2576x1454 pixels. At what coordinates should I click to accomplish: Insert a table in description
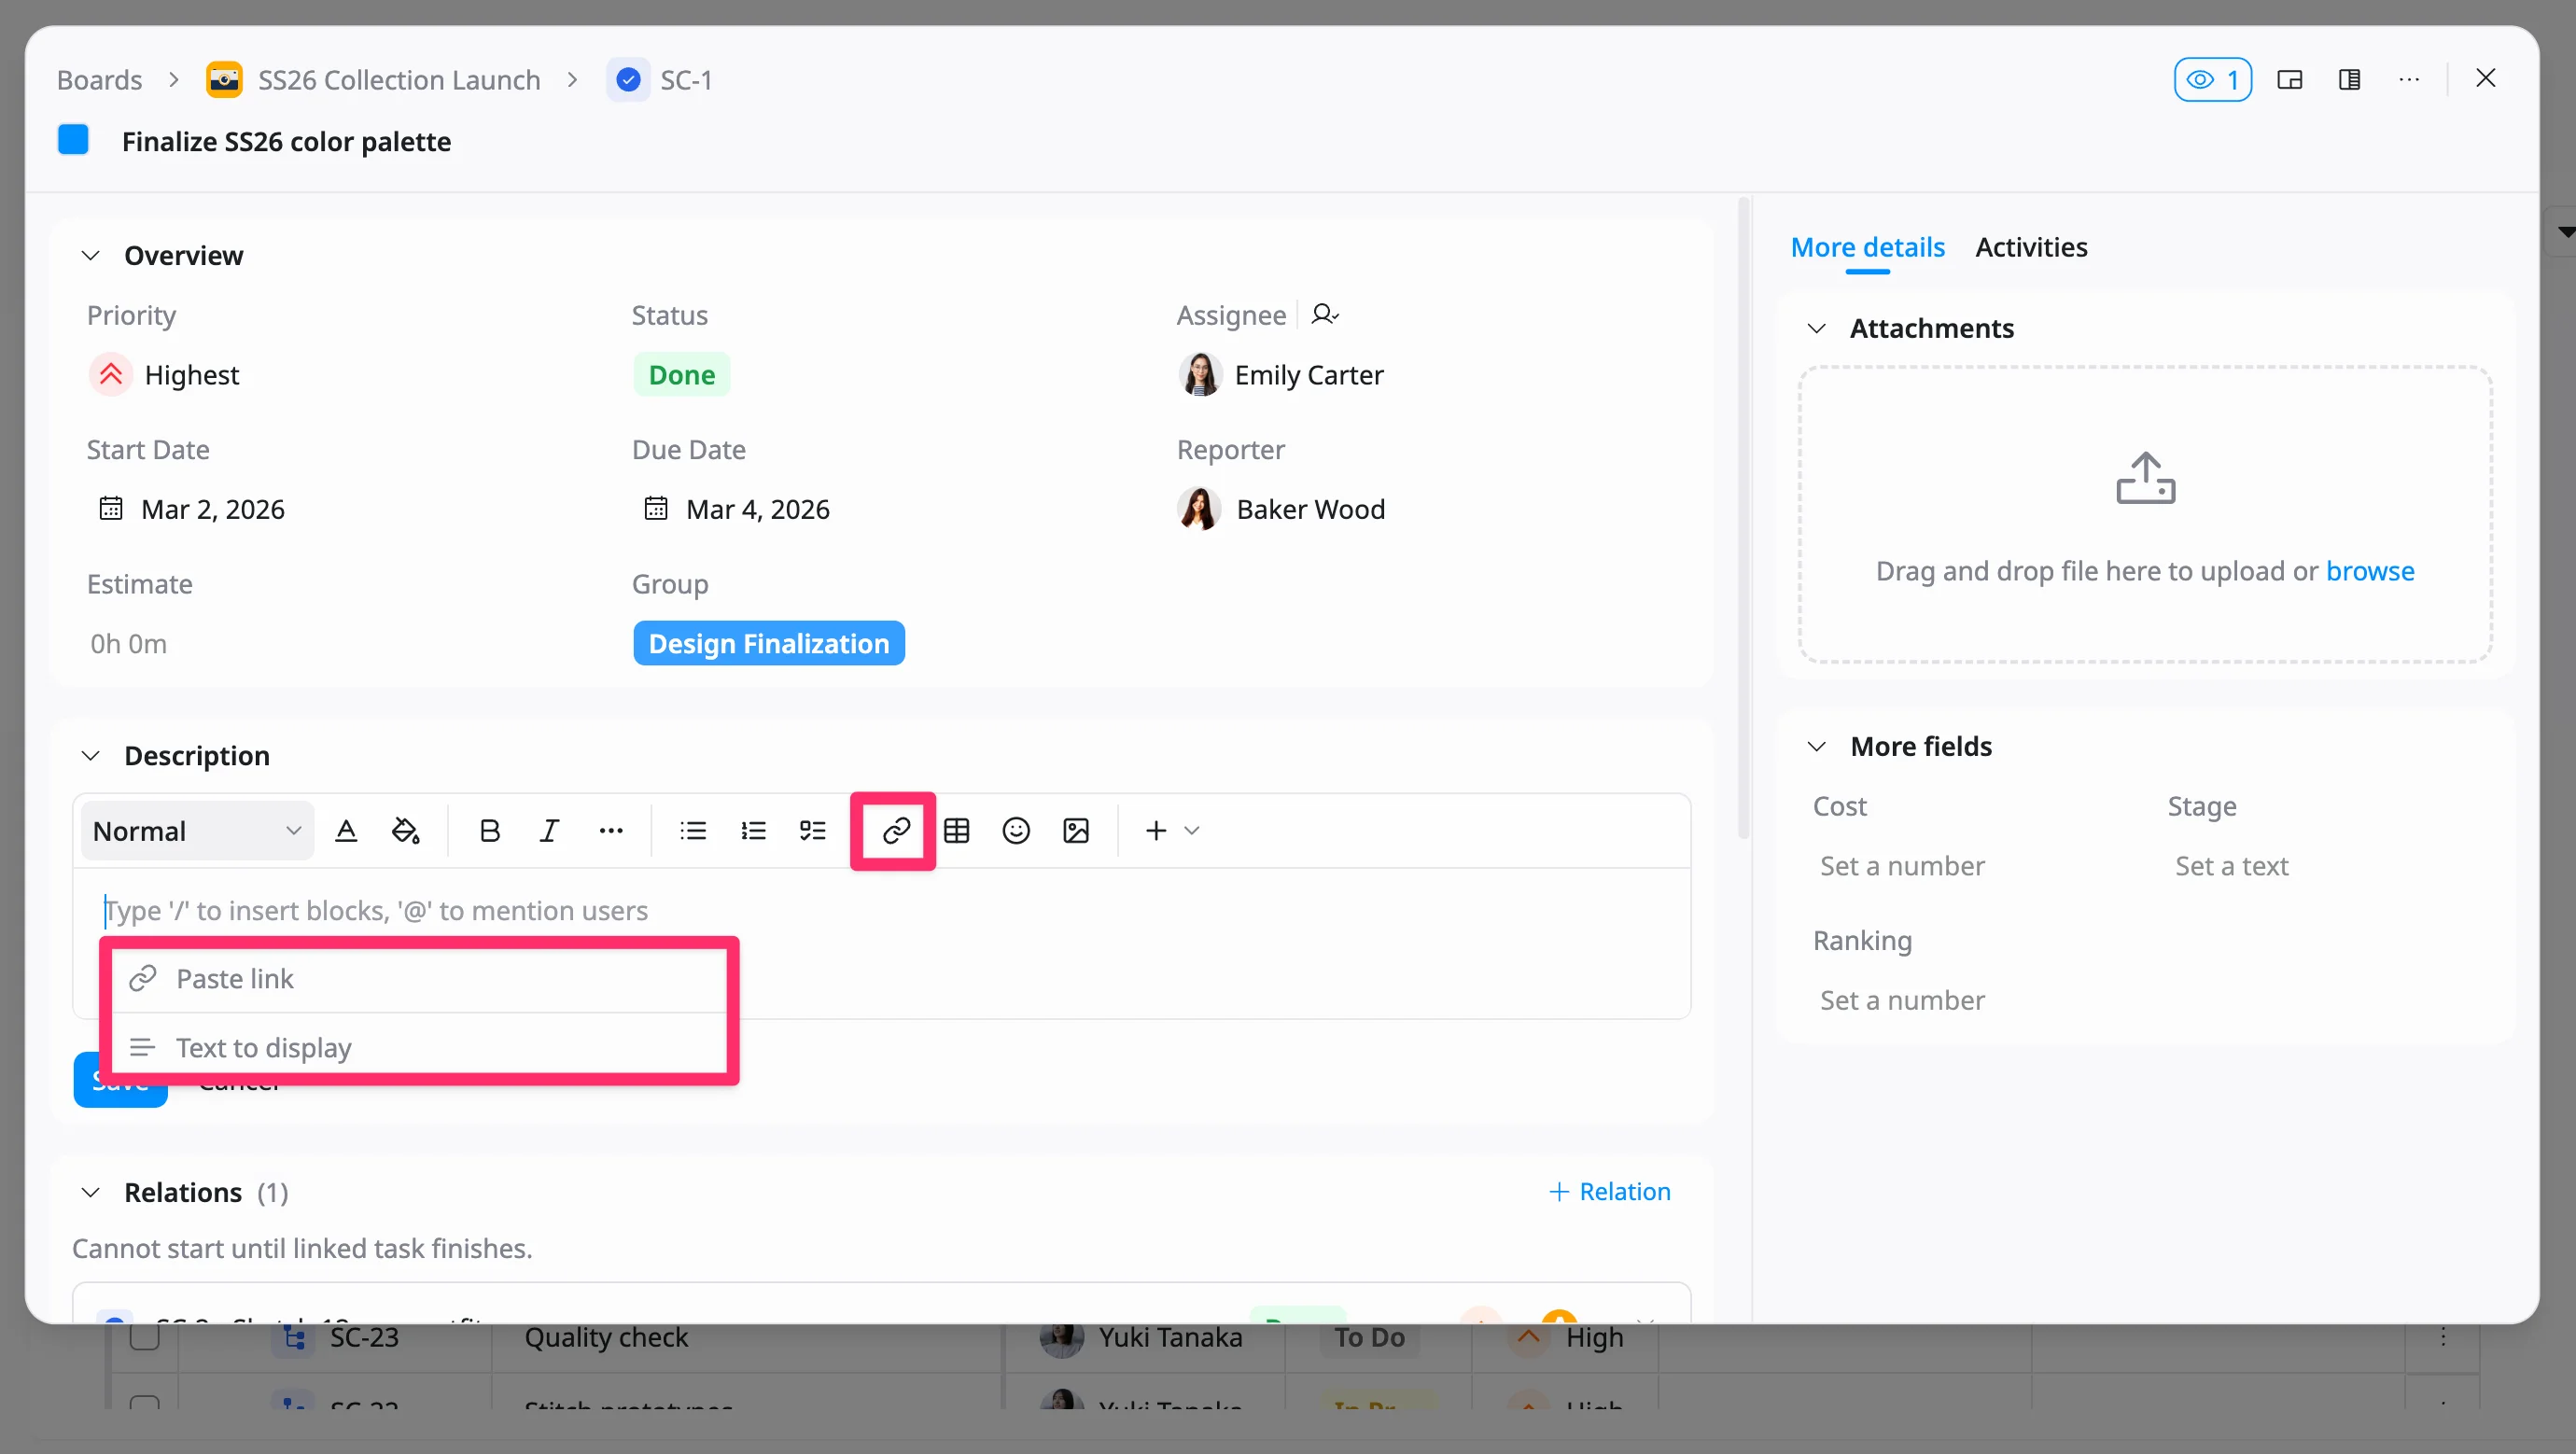957,831
